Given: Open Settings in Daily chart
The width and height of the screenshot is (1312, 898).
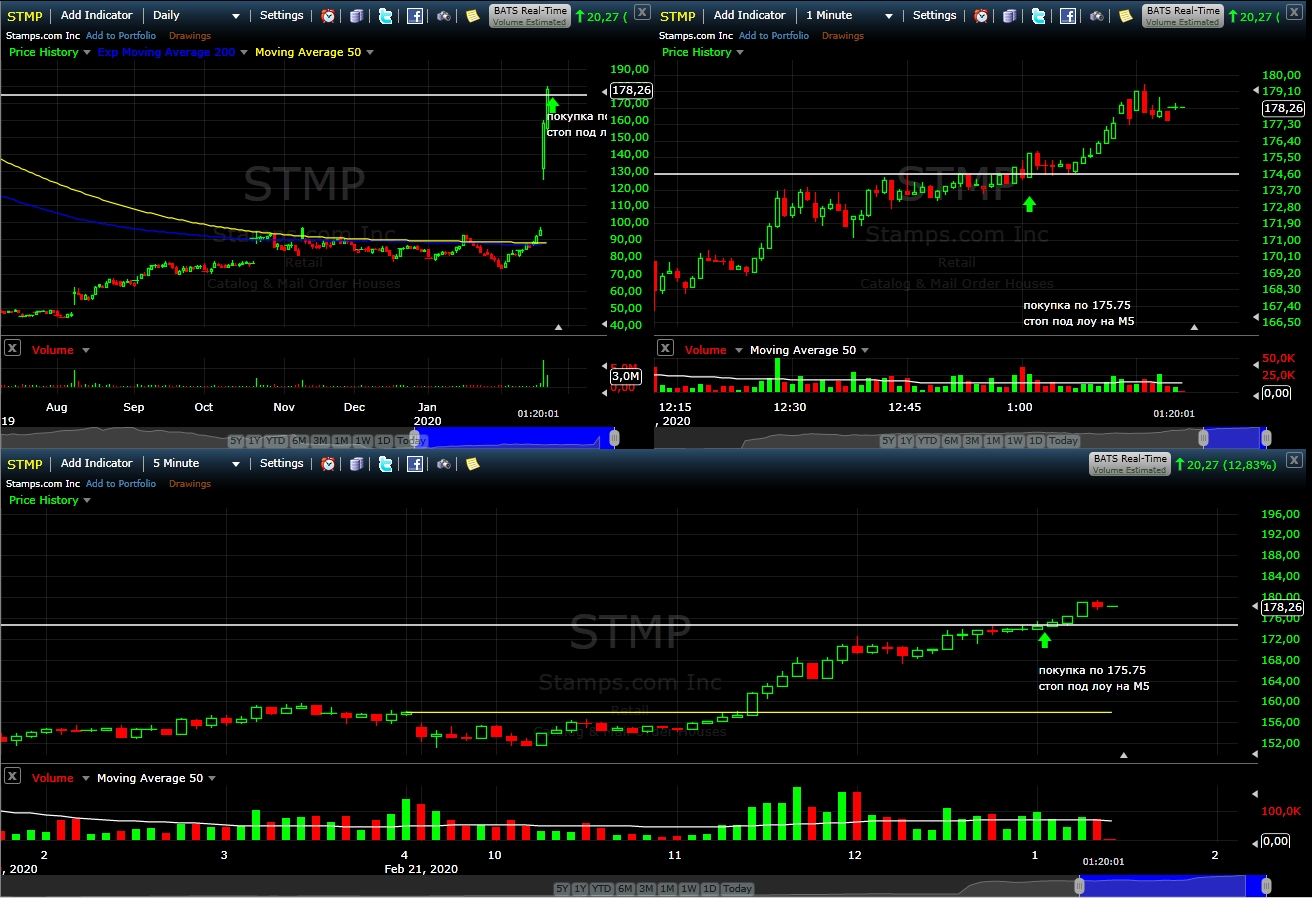Looking at the screenshot, I should (281, 16).
